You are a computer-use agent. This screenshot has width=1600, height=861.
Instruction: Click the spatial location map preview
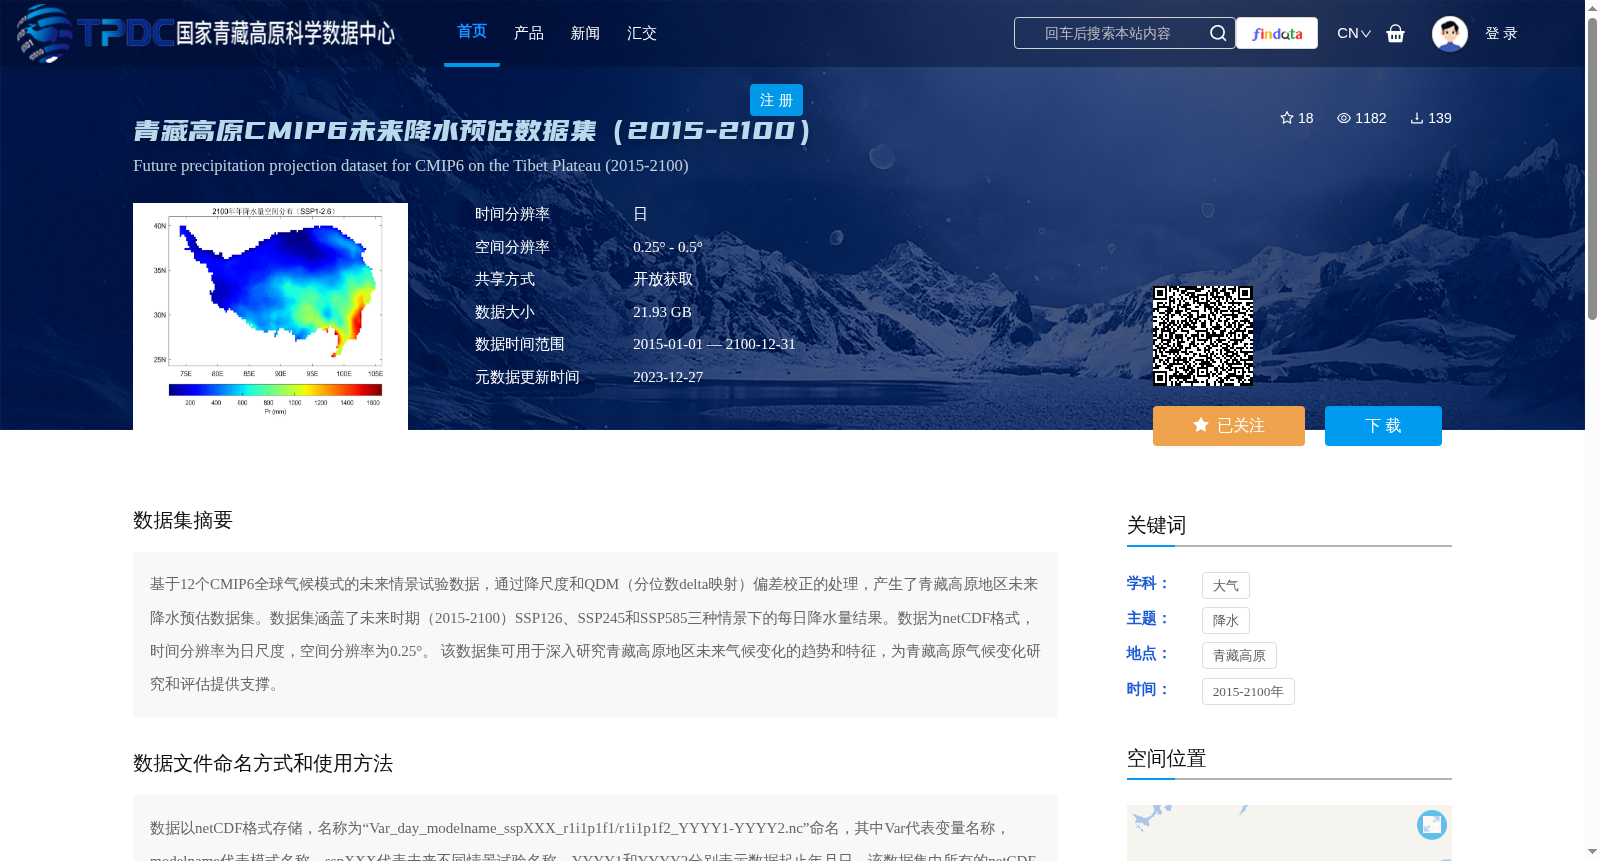[1289, 833]
